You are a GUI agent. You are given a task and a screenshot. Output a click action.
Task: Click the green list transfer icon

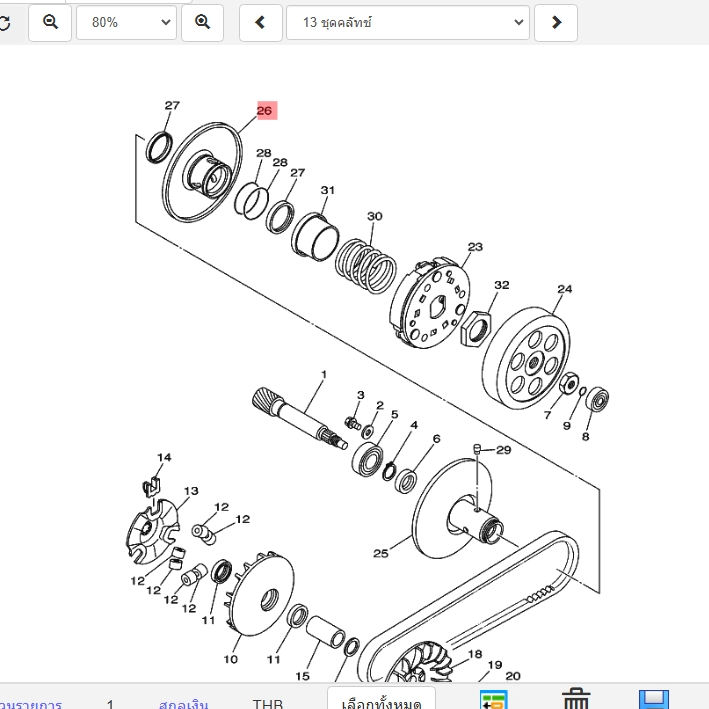(493, 700)
